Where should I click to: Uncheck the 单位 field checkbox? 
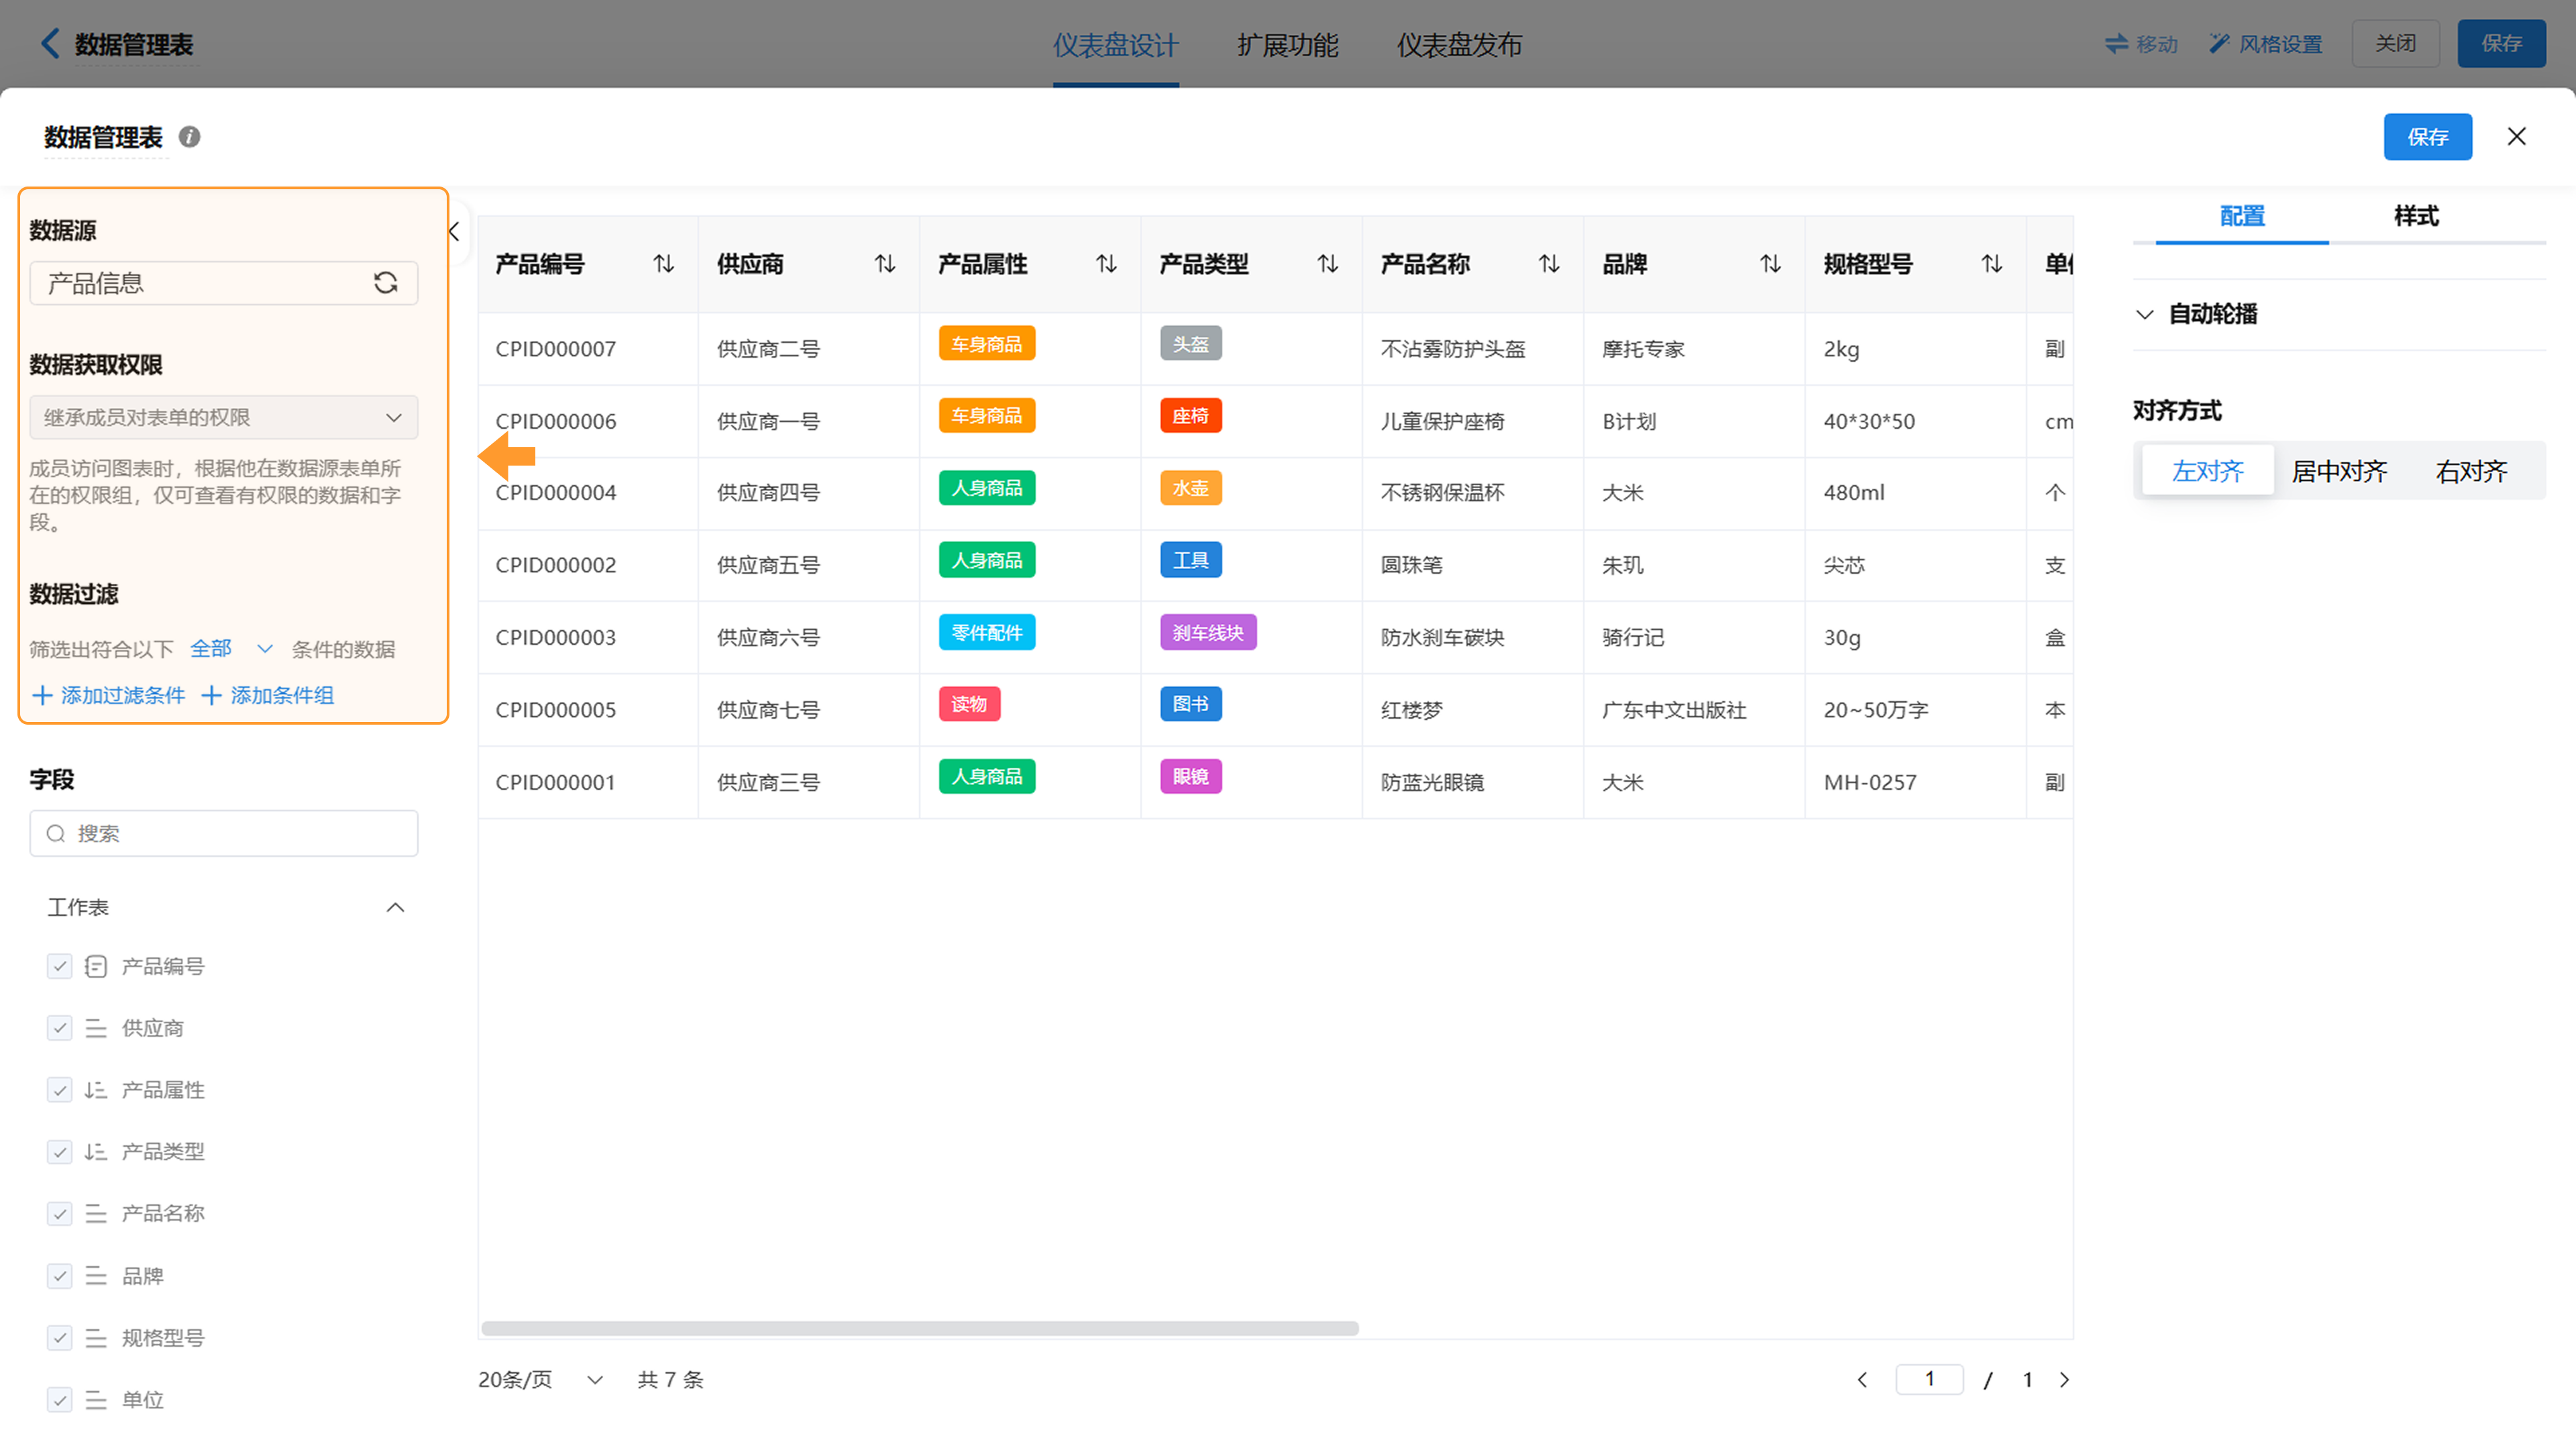click(x=60, y=1400)
